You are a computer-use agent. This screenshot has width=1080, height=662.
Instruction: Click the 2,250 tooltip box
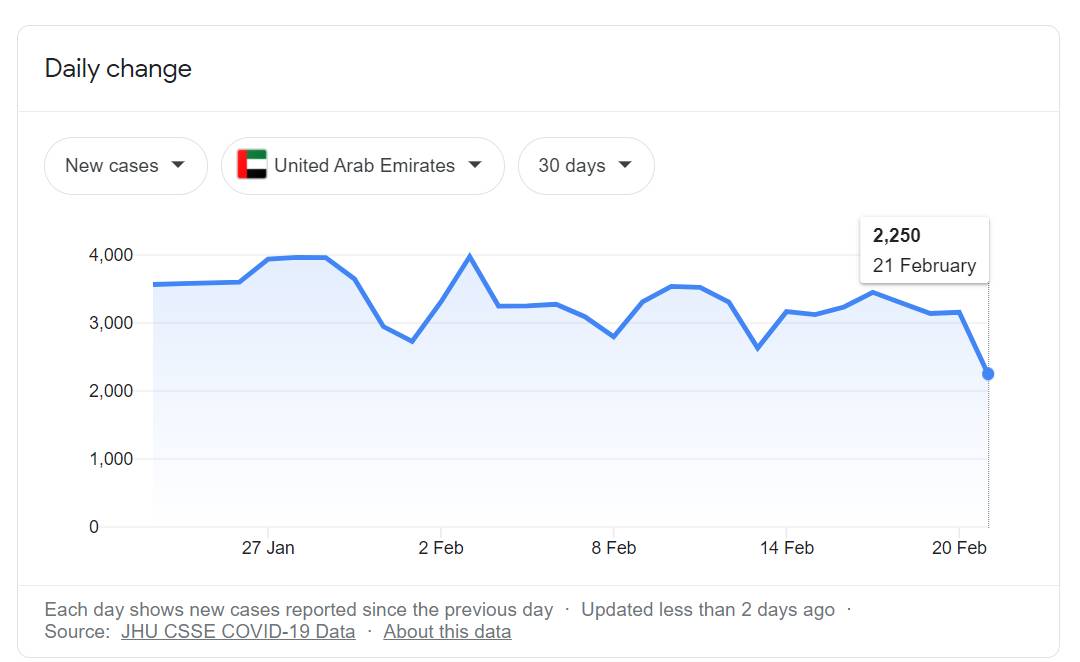[x=924, y=250]
